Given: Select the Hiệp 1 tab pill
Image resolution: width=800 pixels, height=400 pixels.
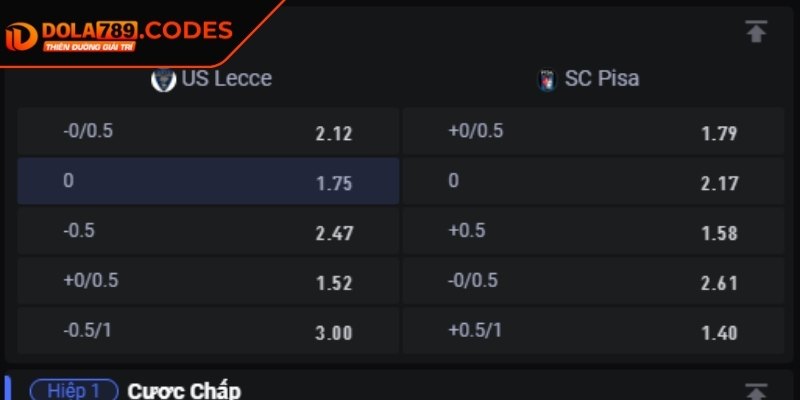Looking at the screenshot, I should pos(74,390).
